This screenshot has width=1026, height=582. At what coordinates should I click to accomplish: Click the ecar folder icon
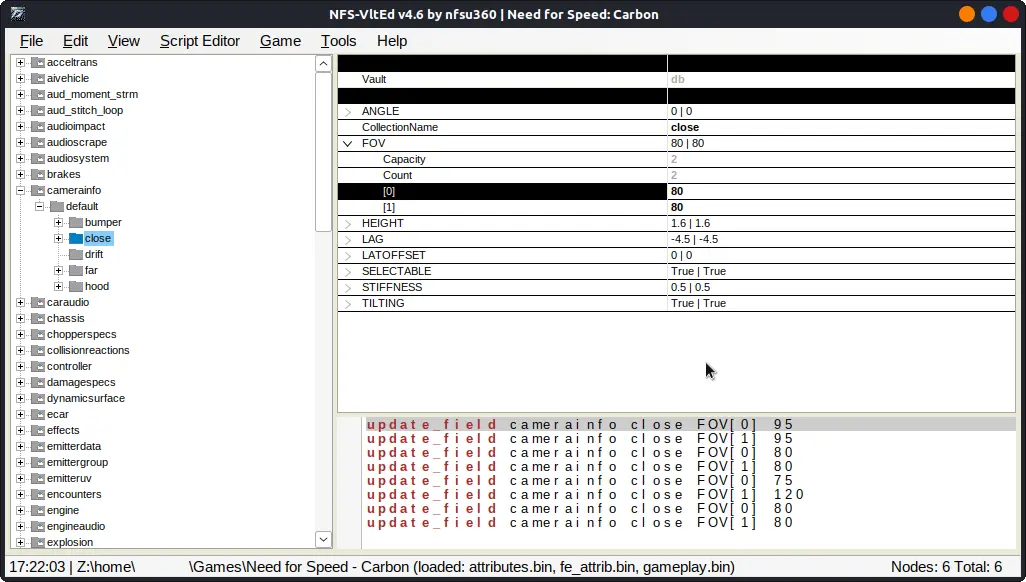[38, 414]
